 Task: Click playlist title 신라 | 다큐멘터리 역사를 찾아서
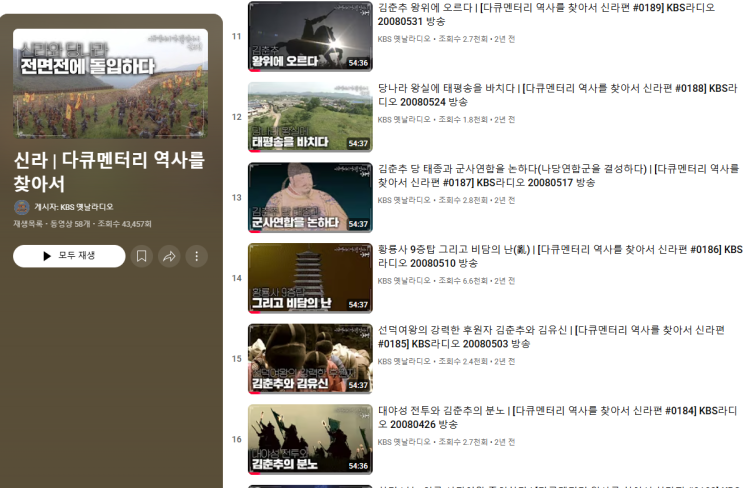[x=109, y=172]
